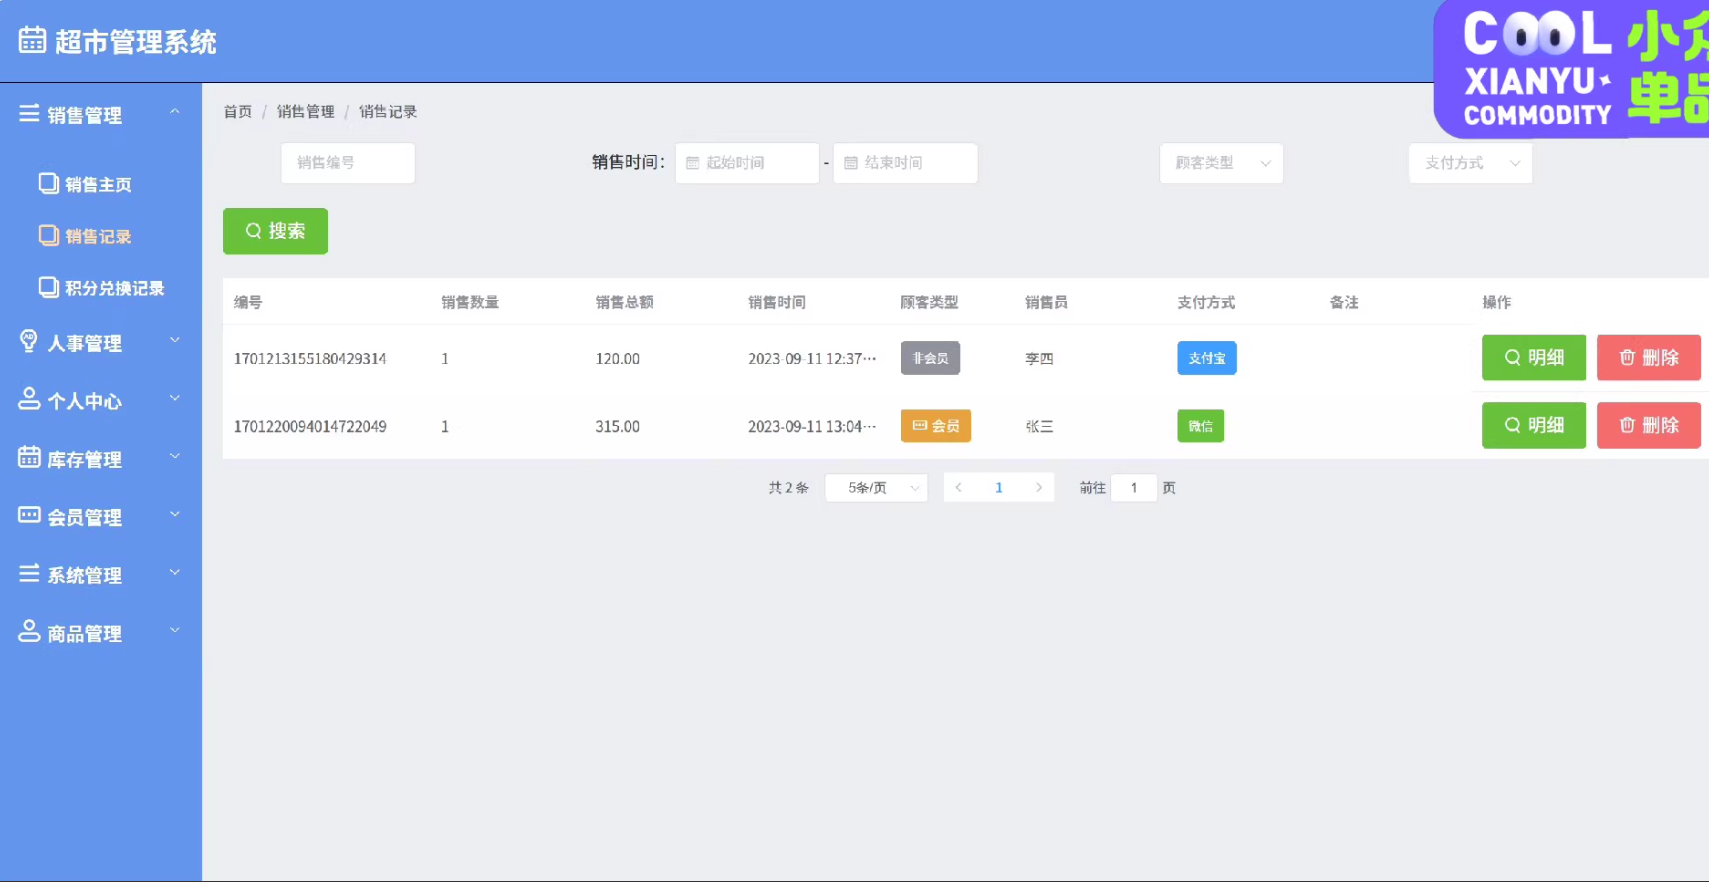
Task: Open the 支付方式 filter dropdown
Action: [1470, 163]
